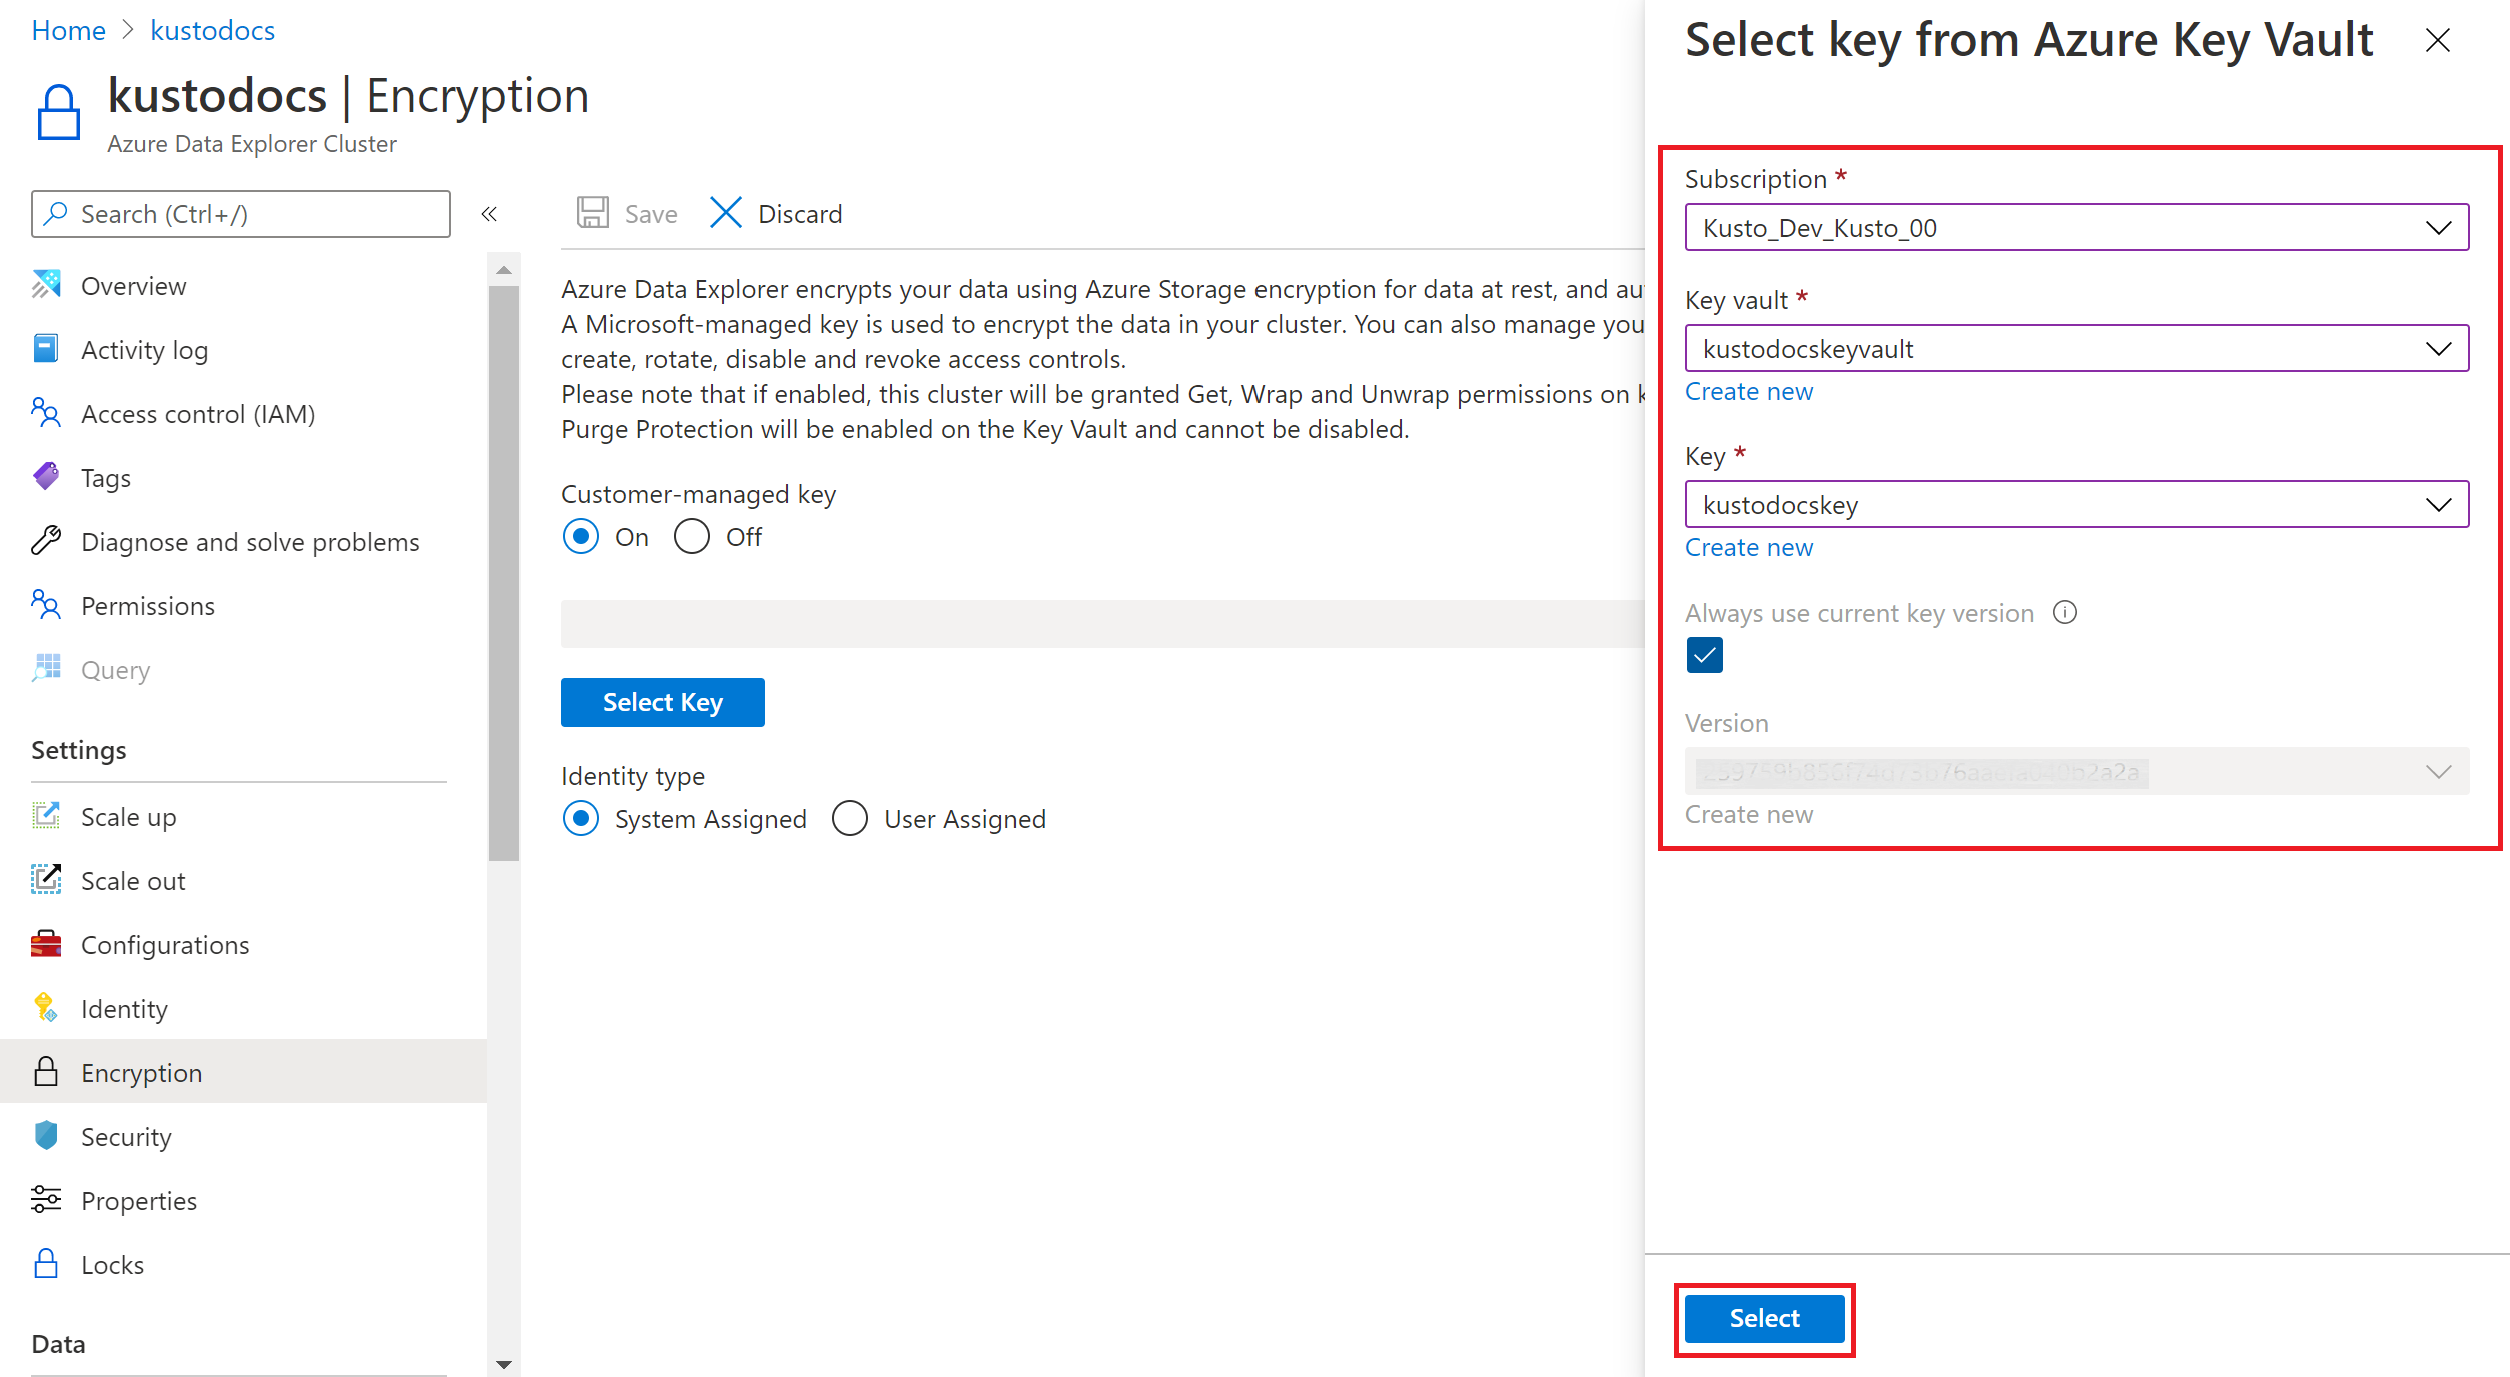
Task: Click the Scale up icon in sidebar
Action: pyautogui.click(x=46, y=816)
